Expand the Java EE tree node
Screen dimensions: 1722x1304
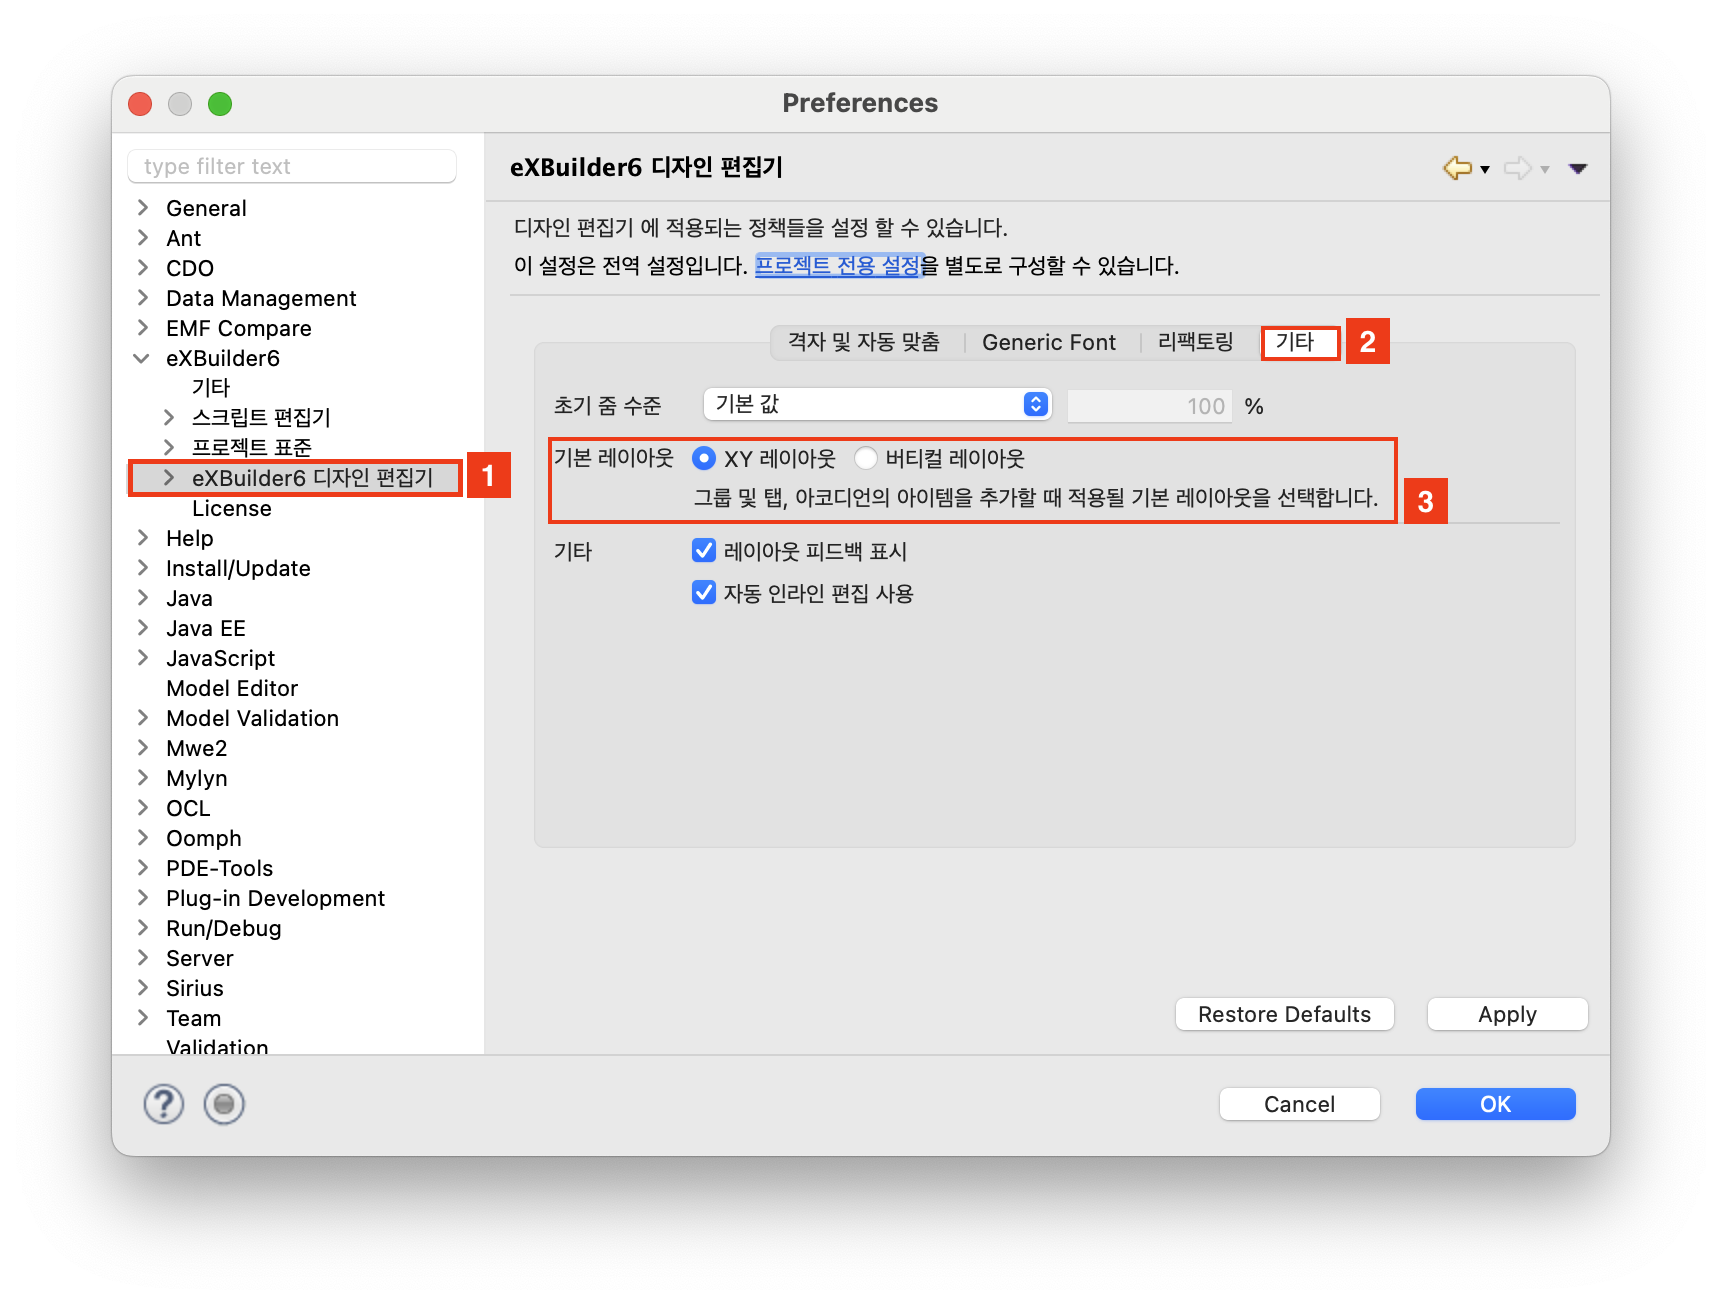(x=143, y=627)
